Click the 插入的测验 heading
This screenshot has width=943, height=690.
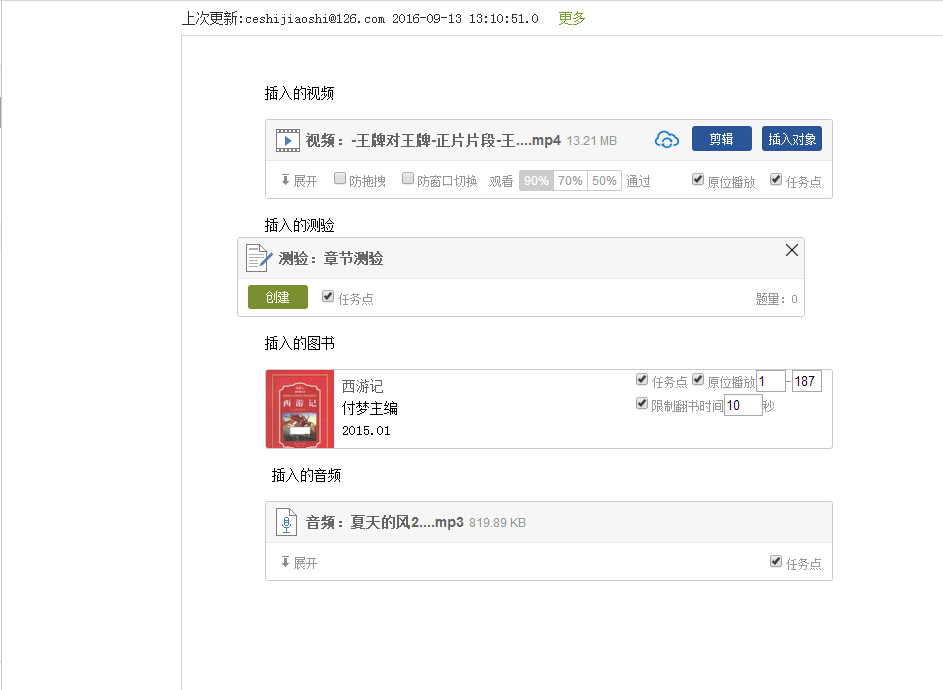(299, 226)
